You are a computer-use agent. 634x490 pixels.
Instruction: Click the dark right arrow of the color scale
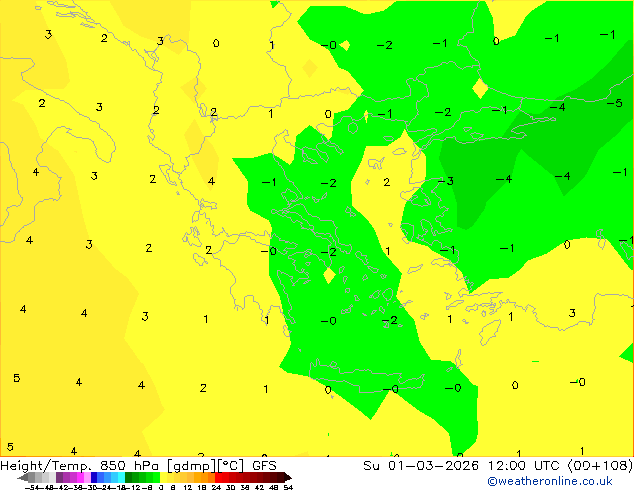click(287, 477)
